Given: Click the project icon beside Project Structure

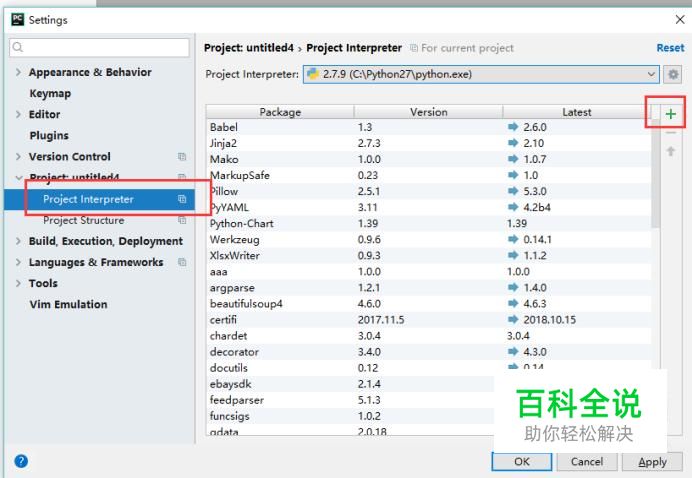Looking at the screenshot, I should (x=182, y=220).
